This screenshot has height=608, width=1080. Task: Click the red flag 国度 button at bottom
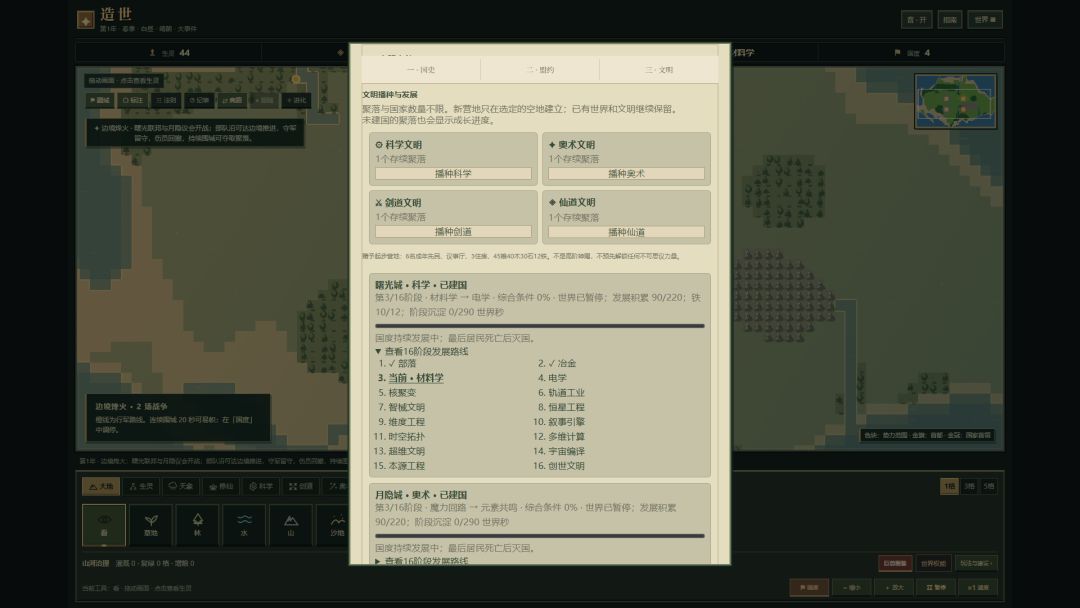[x=809, y=587]
